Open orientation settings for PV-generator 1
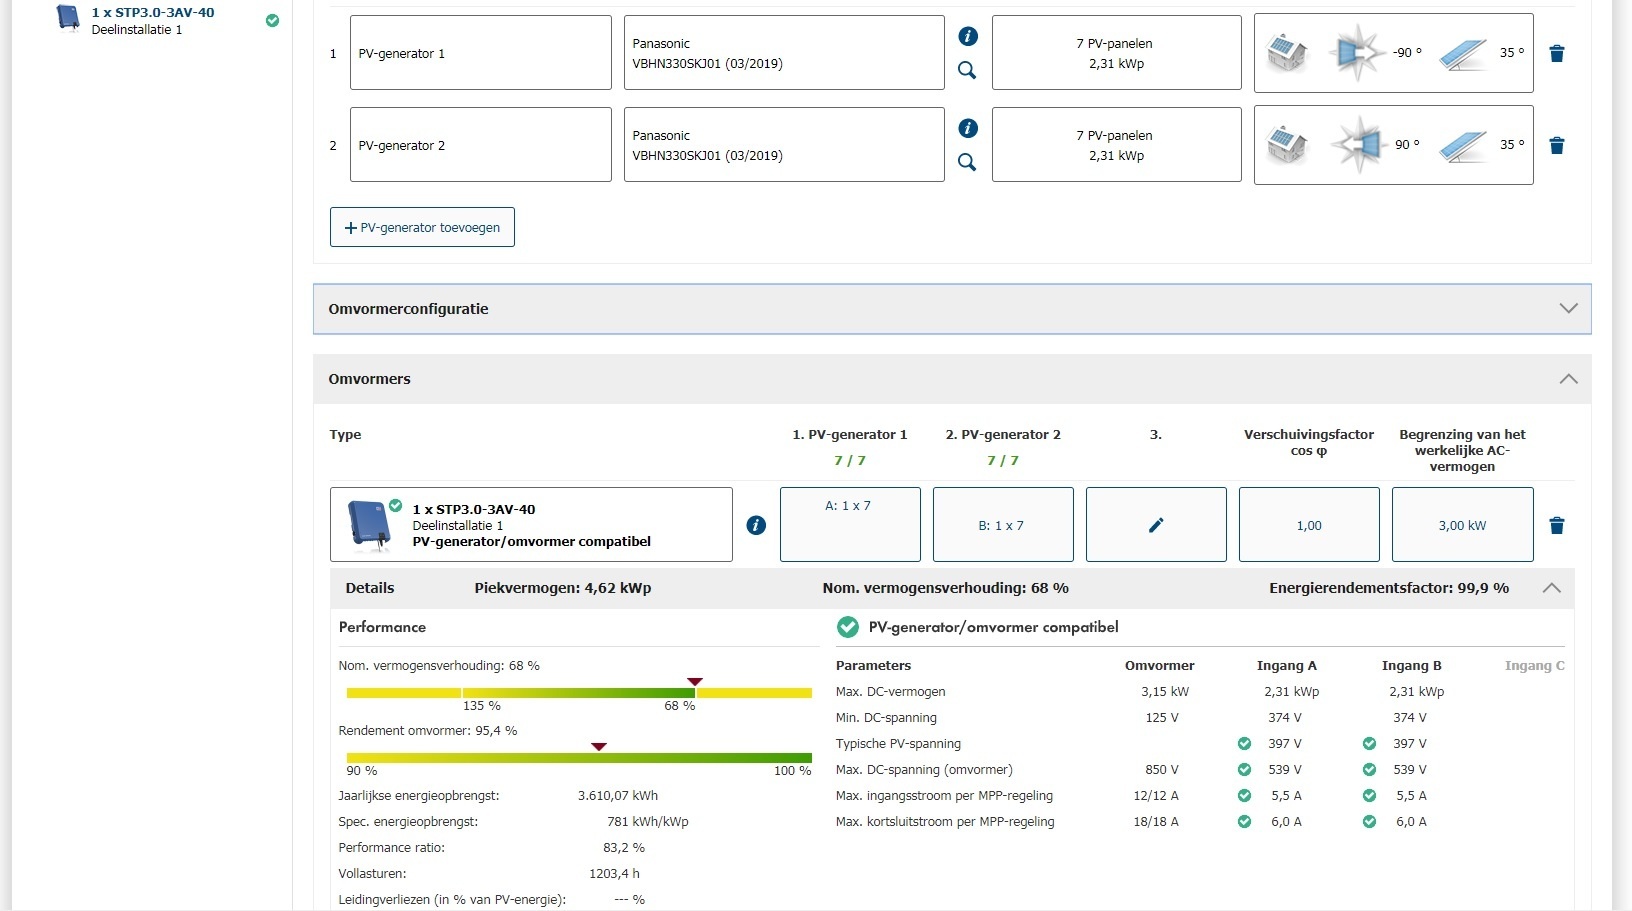 coord(1393,53)
